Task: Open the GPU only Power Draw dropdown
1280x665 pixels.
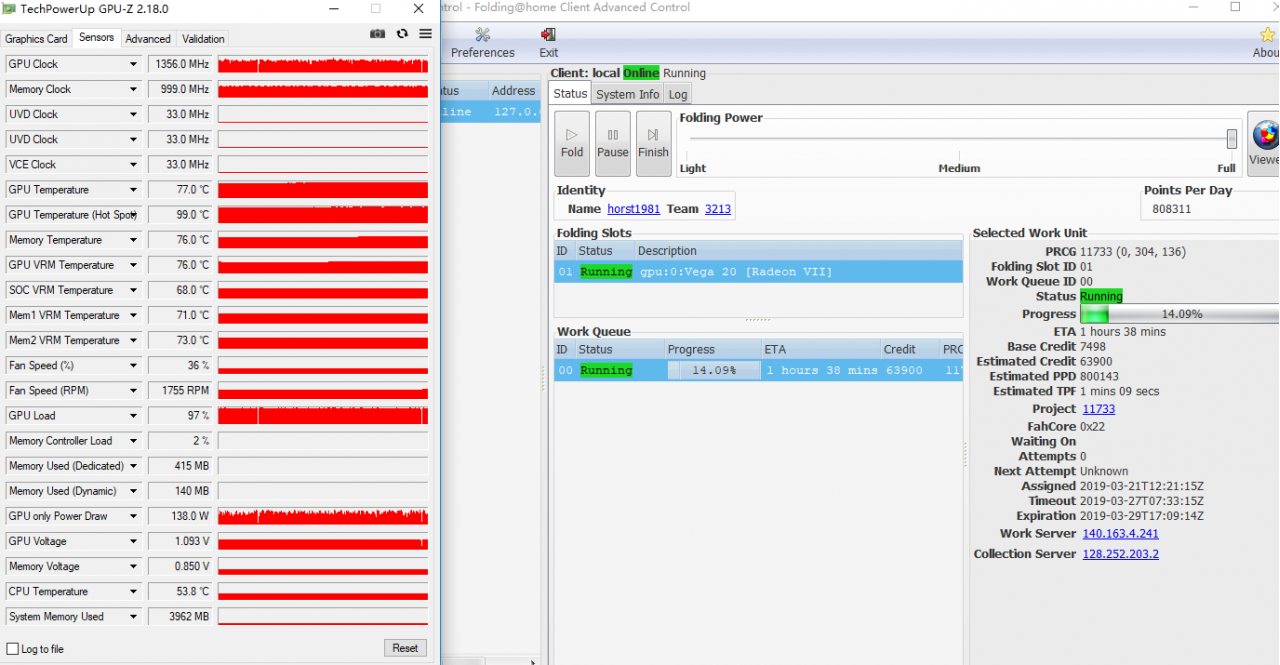Action: (132, 516)
